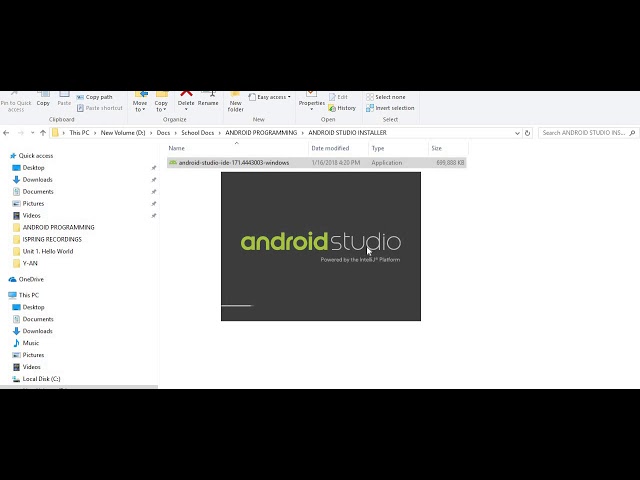
Task: Open pinned Documents under Quick access
Action: [38, 191]
